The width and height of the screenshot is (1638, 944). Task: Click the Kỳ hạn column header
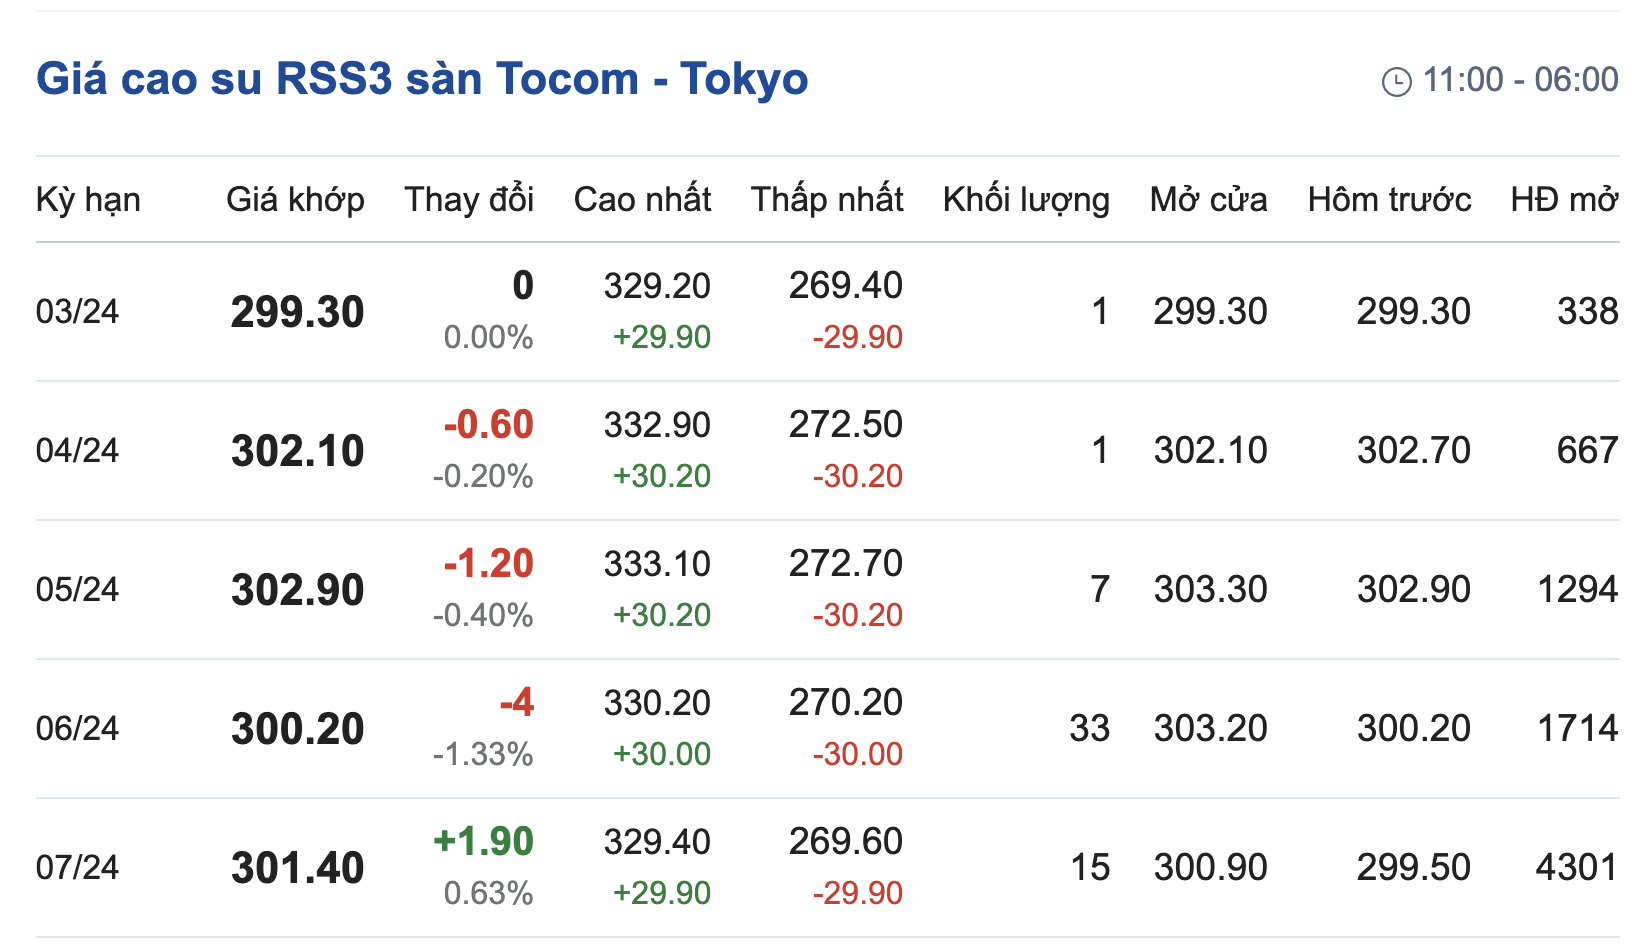[x=88, y=199]
